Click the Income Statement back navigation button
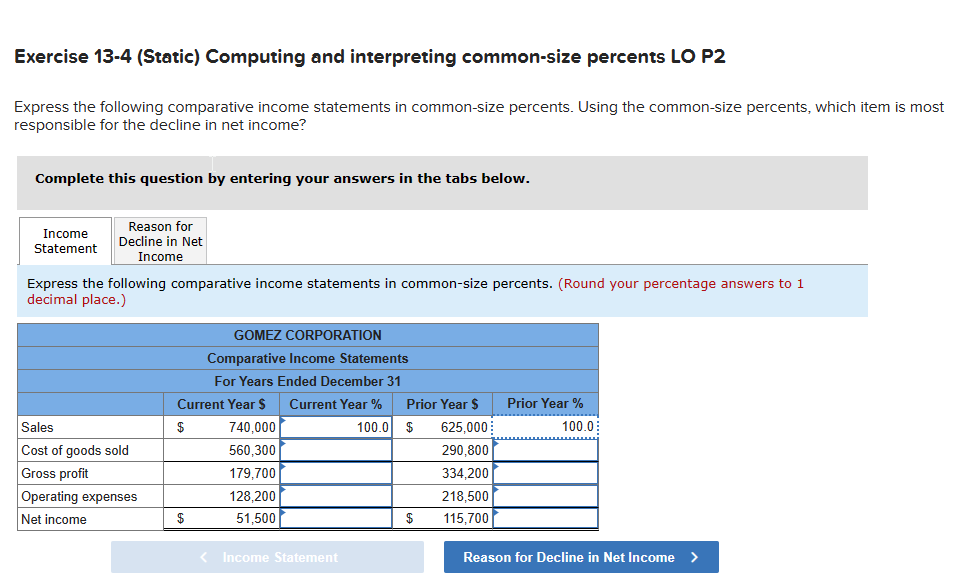The height and width of the screenshot is (587, 953). 266,557
